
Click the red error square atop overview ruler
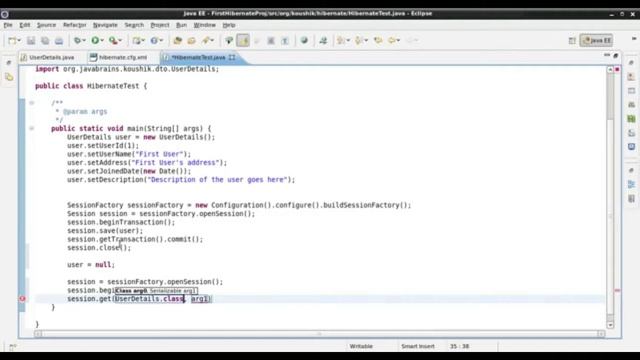pos(617,70)
